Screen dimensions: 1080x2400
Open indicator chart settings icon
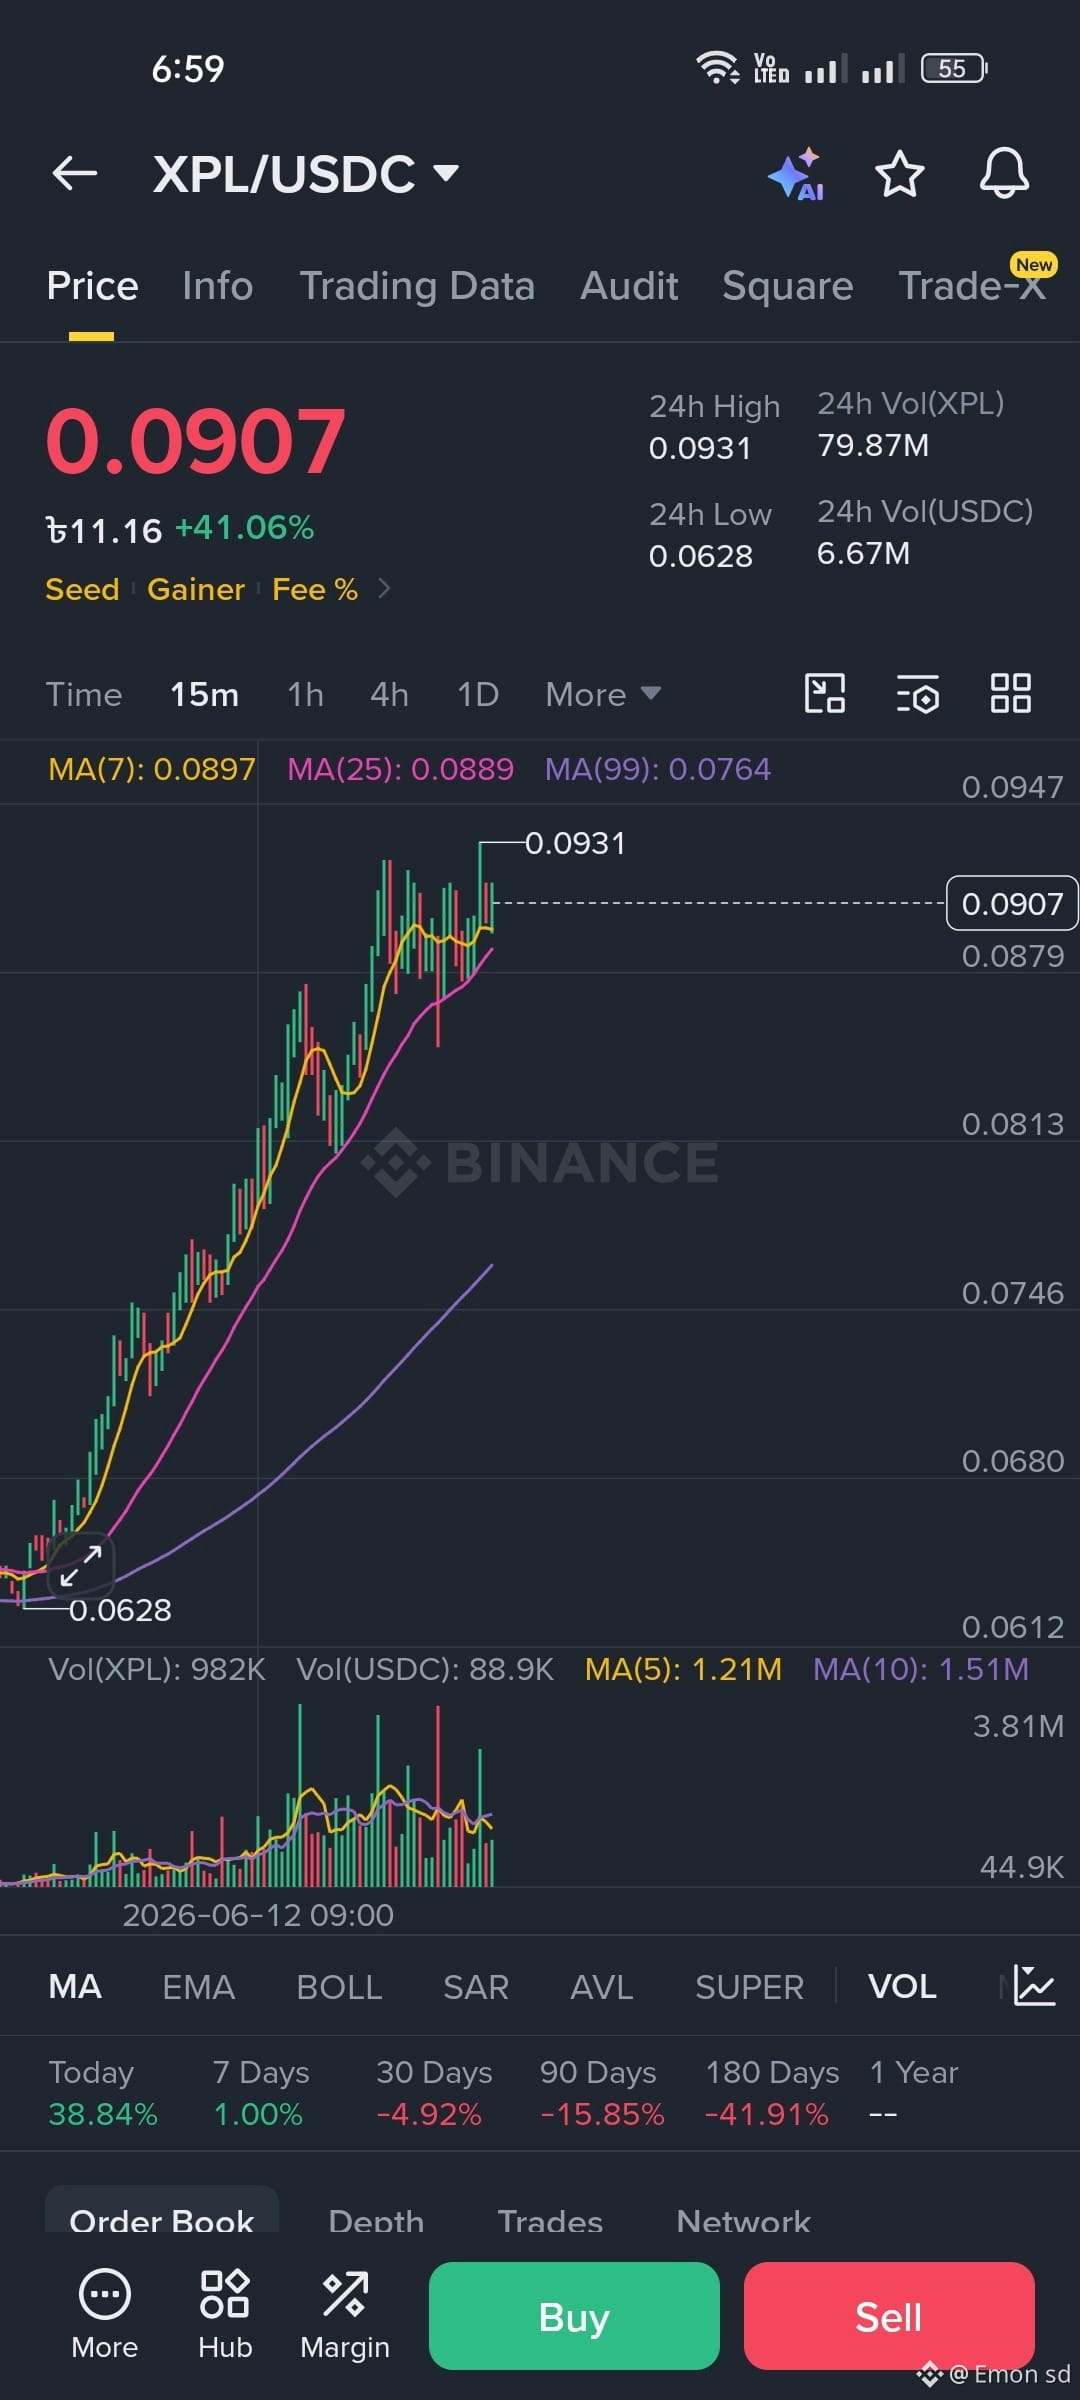pyautogui.click(x=1034, y=1985)
